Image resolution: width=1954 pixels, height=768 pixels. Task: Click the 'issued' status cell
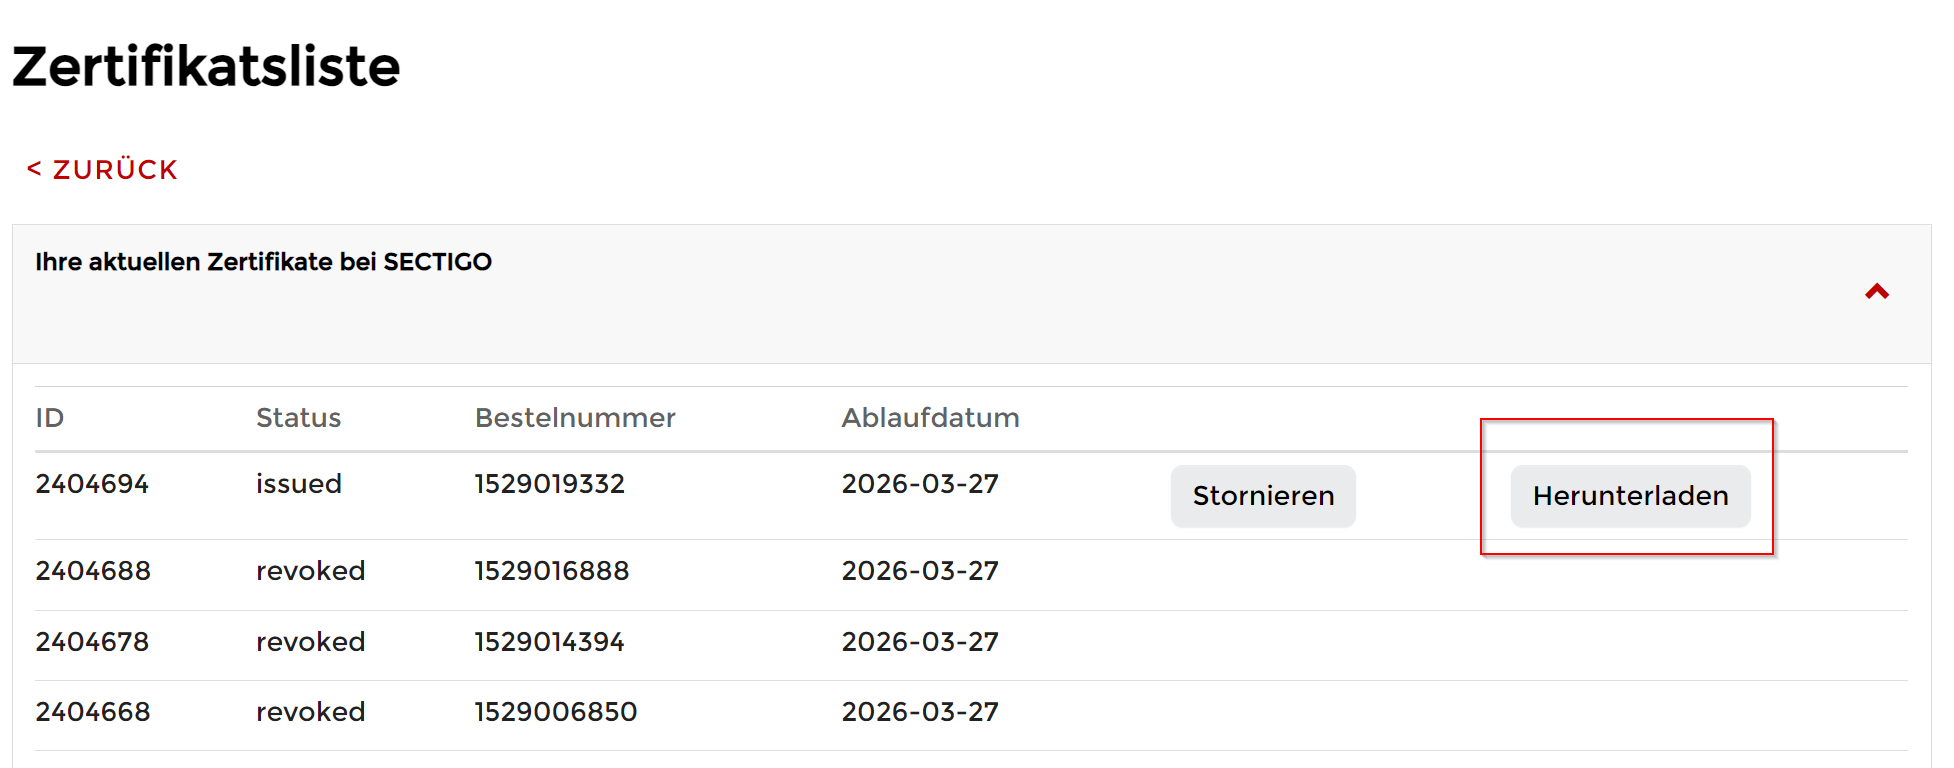coord(298,484)
